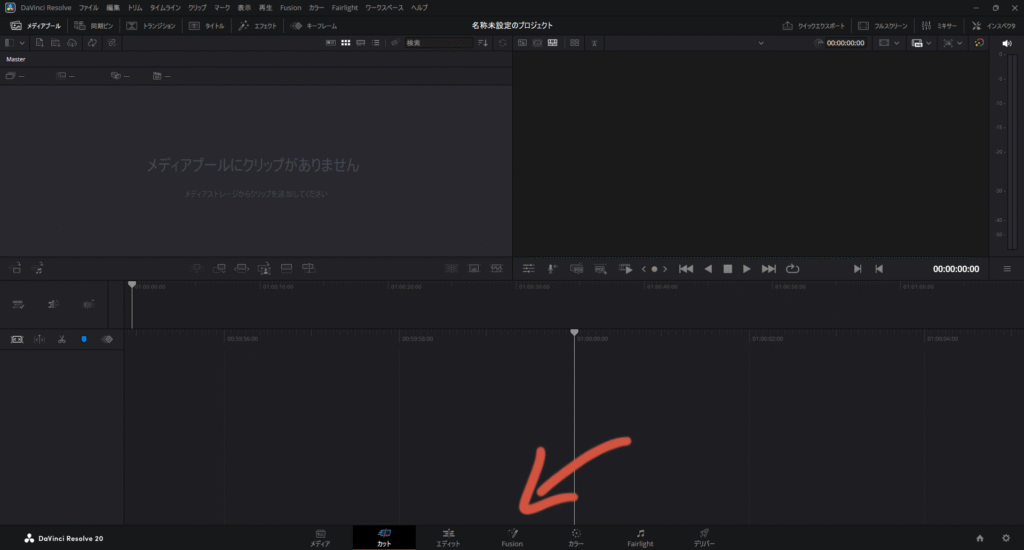
Task: Toggle the loop playback icon
Action: 793,269
